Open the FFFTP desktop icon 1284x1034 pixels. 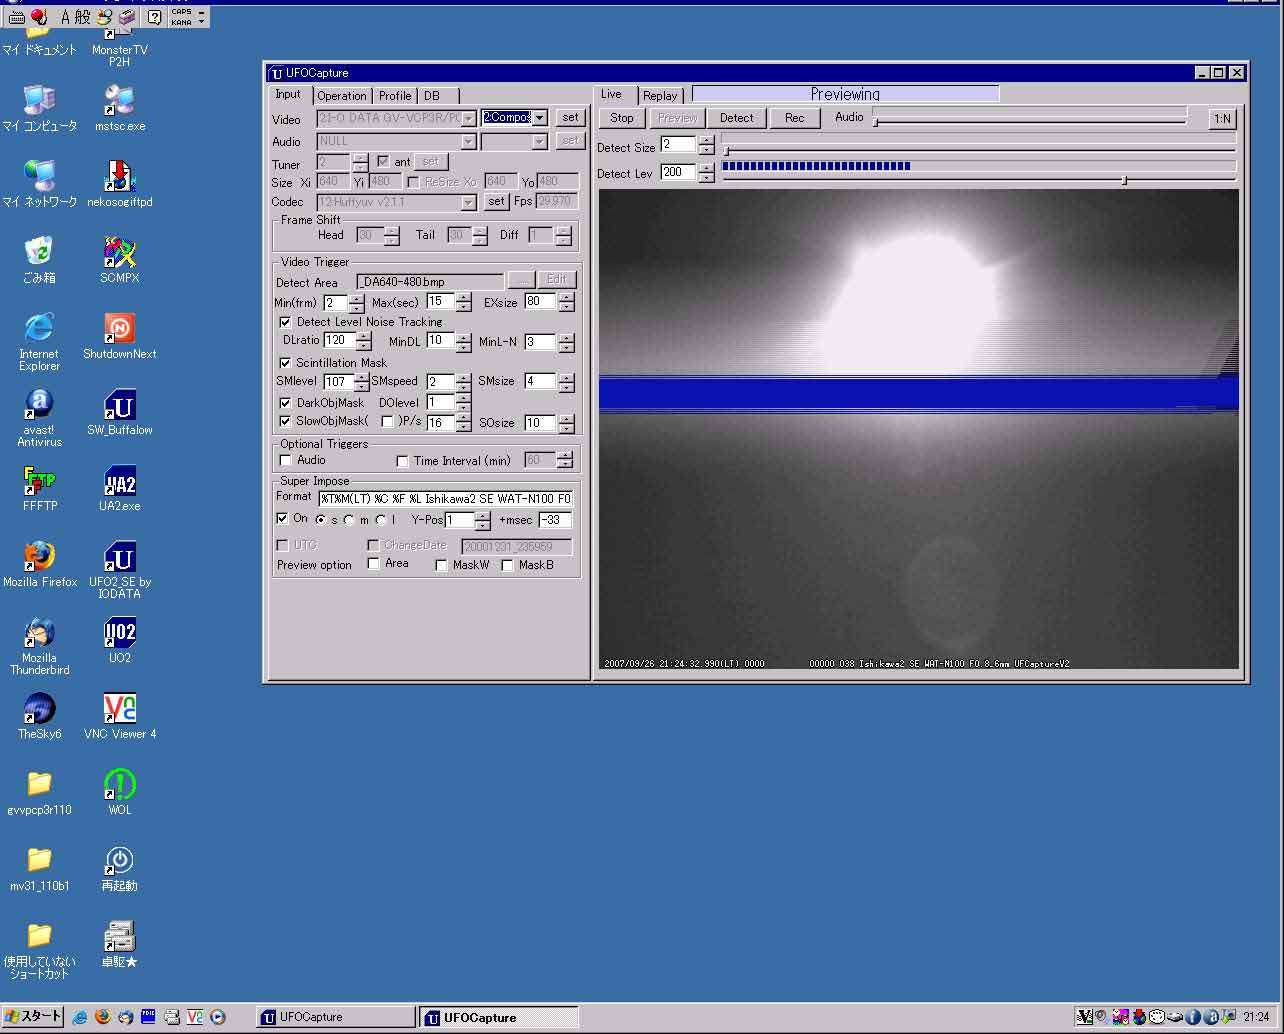pyautogui.click(x=39, y=483)
